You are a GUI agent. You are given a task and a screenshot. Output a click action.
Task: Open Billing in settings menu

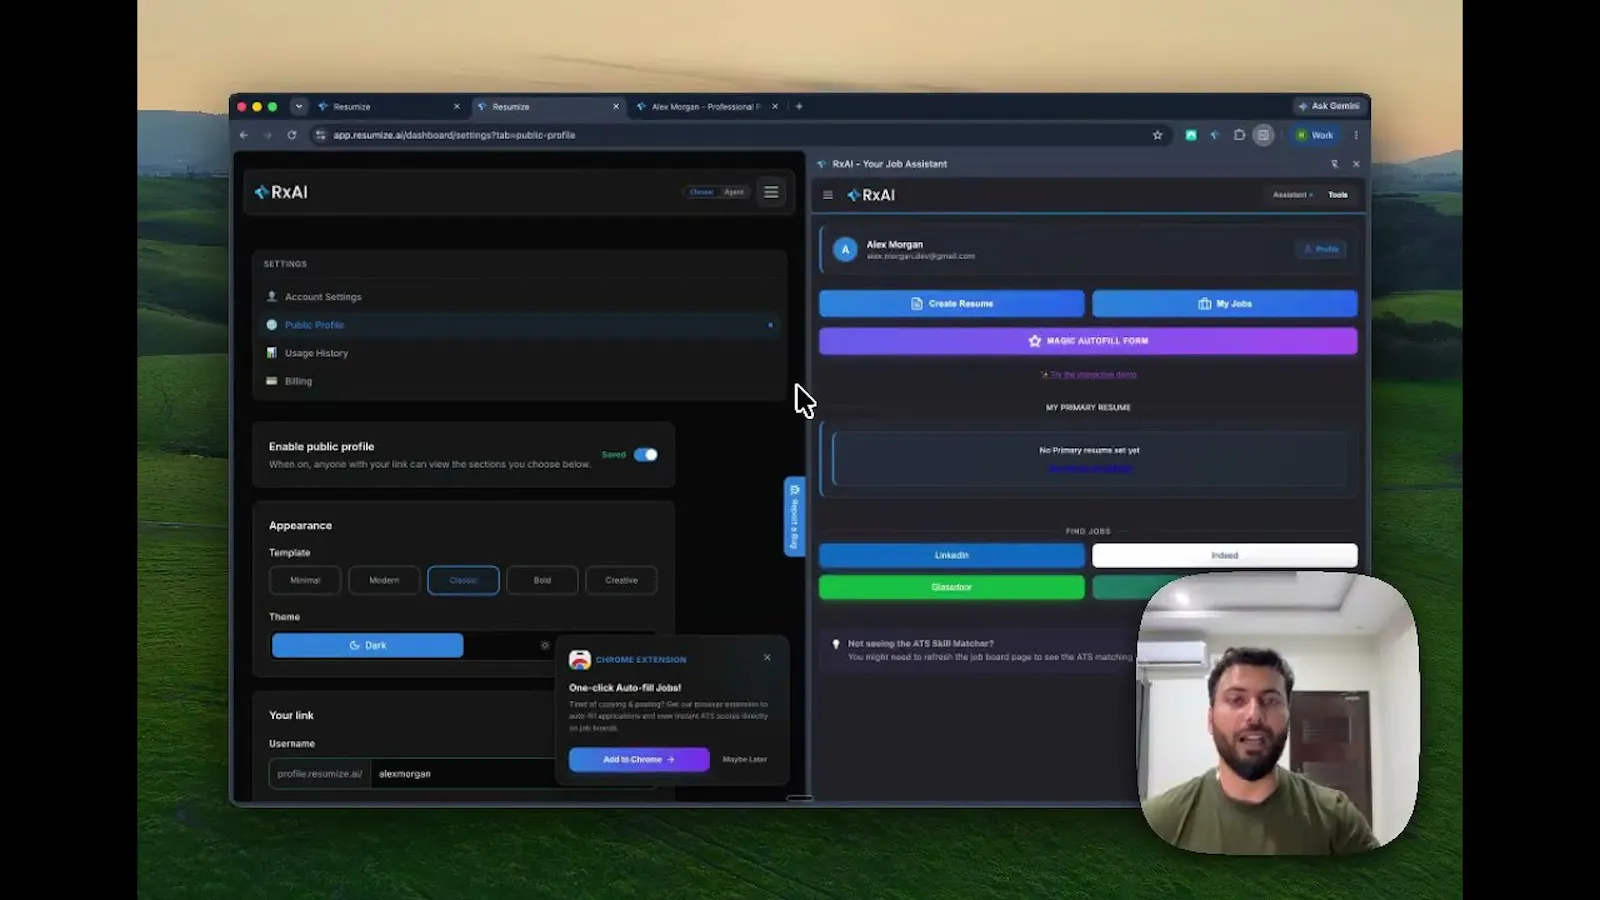click(520, 381)
